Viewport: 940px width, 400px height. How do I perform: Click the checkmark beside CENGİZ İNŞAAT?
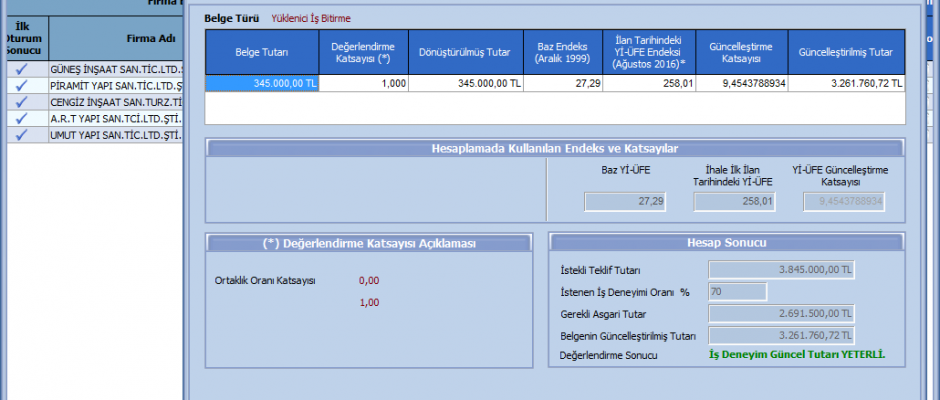[x=22, y=102]
